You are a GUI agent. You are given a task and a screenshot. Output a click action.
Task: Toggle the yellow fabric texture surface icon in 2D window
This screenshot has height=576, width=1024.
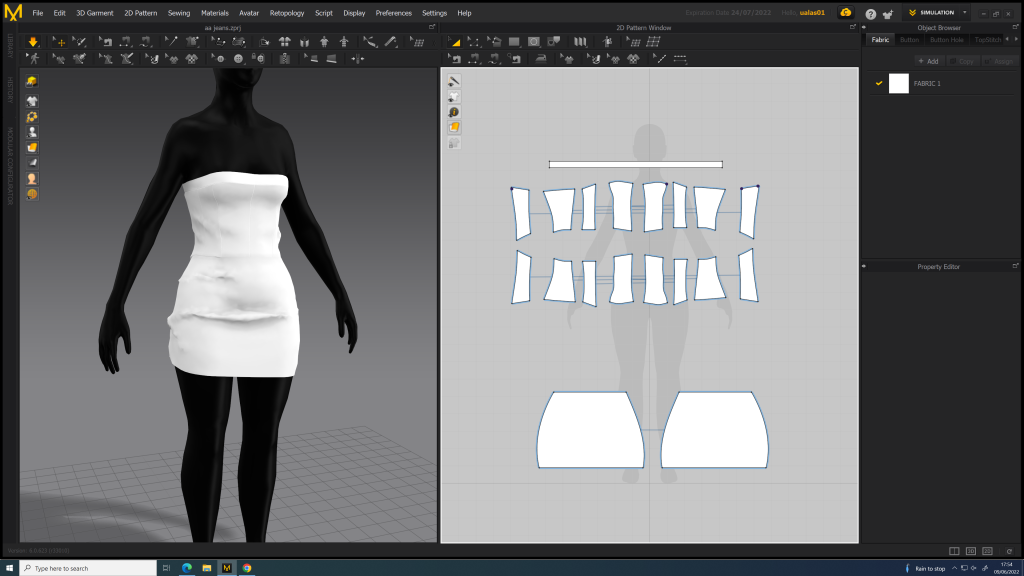[454, 127]
